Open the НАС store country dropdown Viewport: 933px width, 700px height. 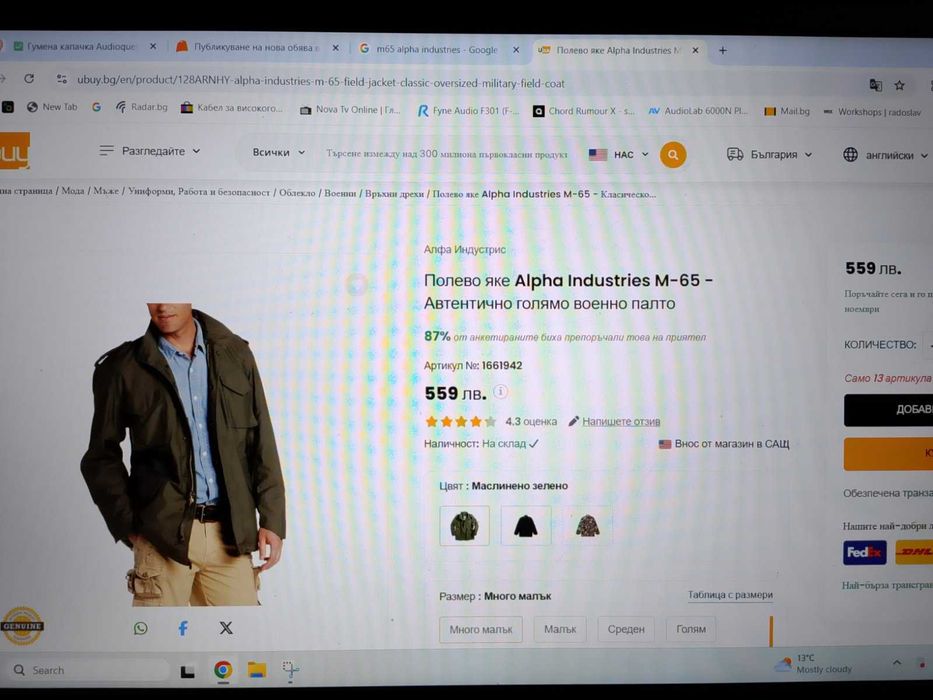618,155
